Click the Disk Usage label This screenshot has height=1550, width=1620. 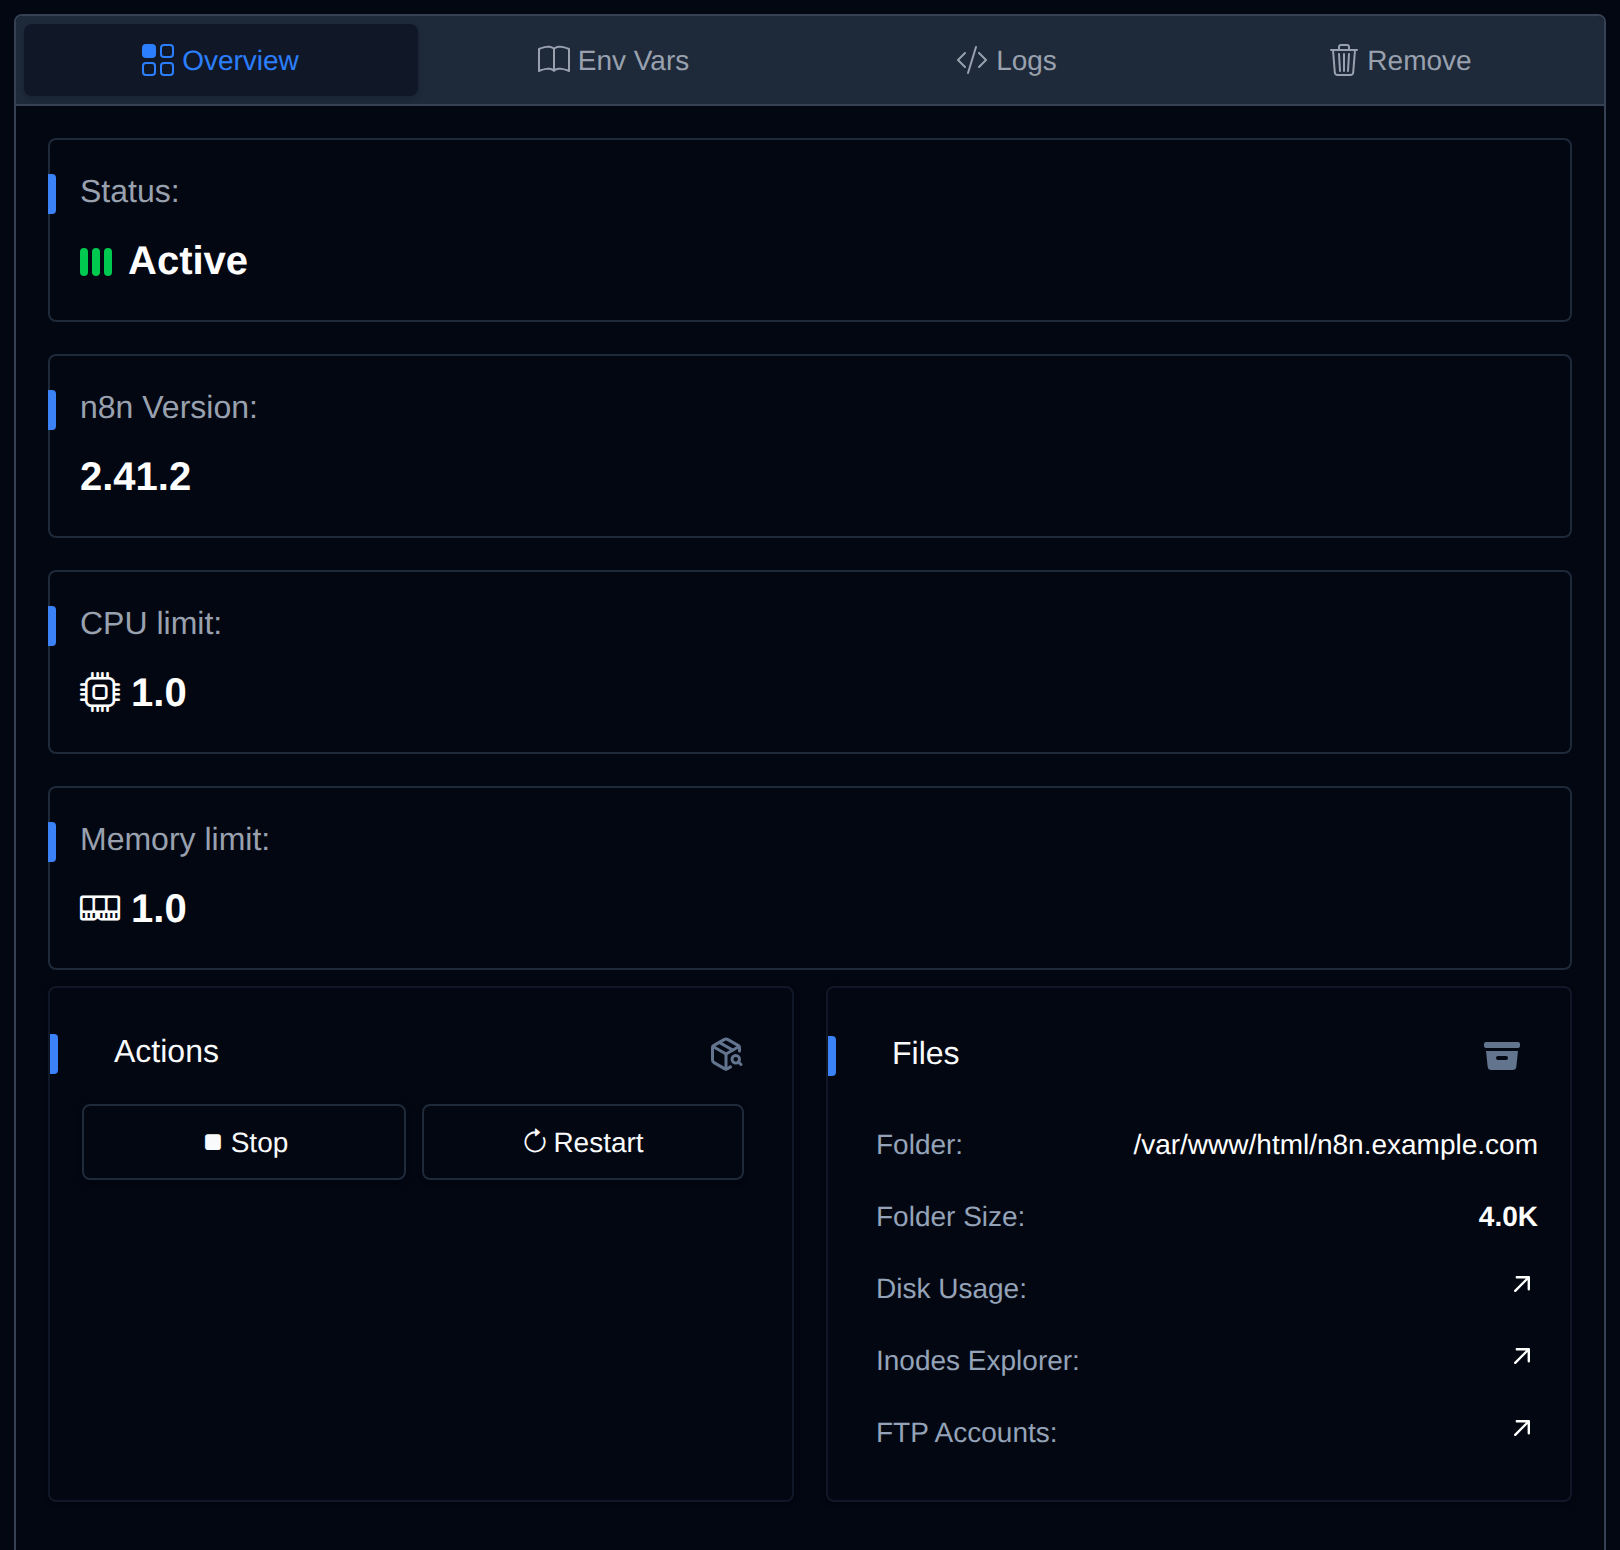coord(951,1288)
